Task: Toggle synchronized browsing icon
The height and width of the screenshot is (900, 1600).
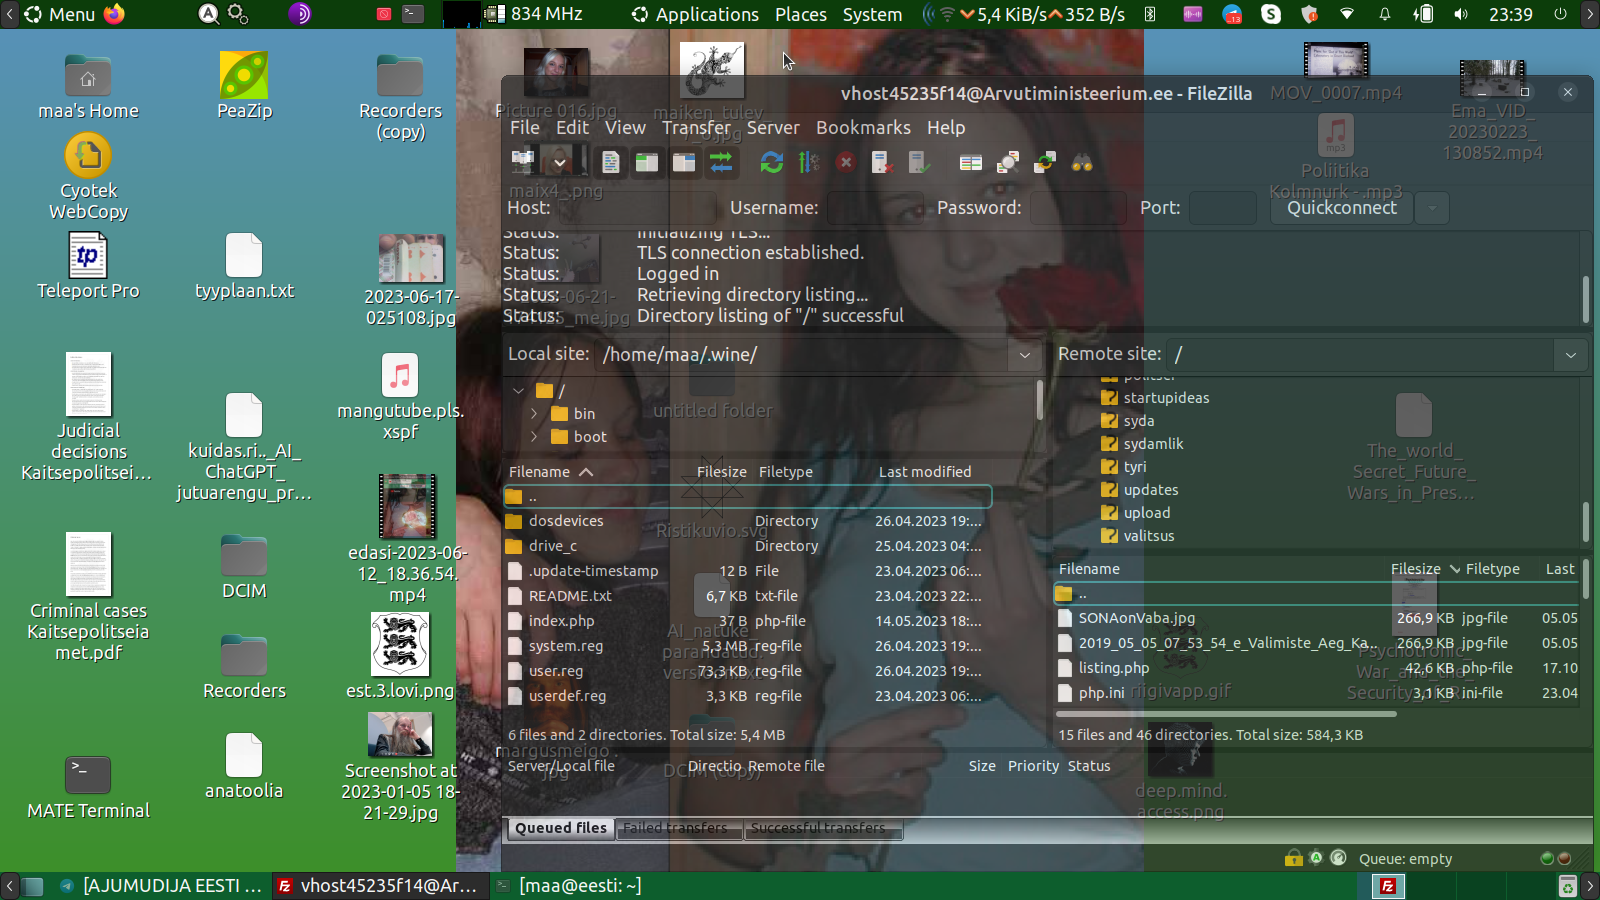Action: 1045,162
